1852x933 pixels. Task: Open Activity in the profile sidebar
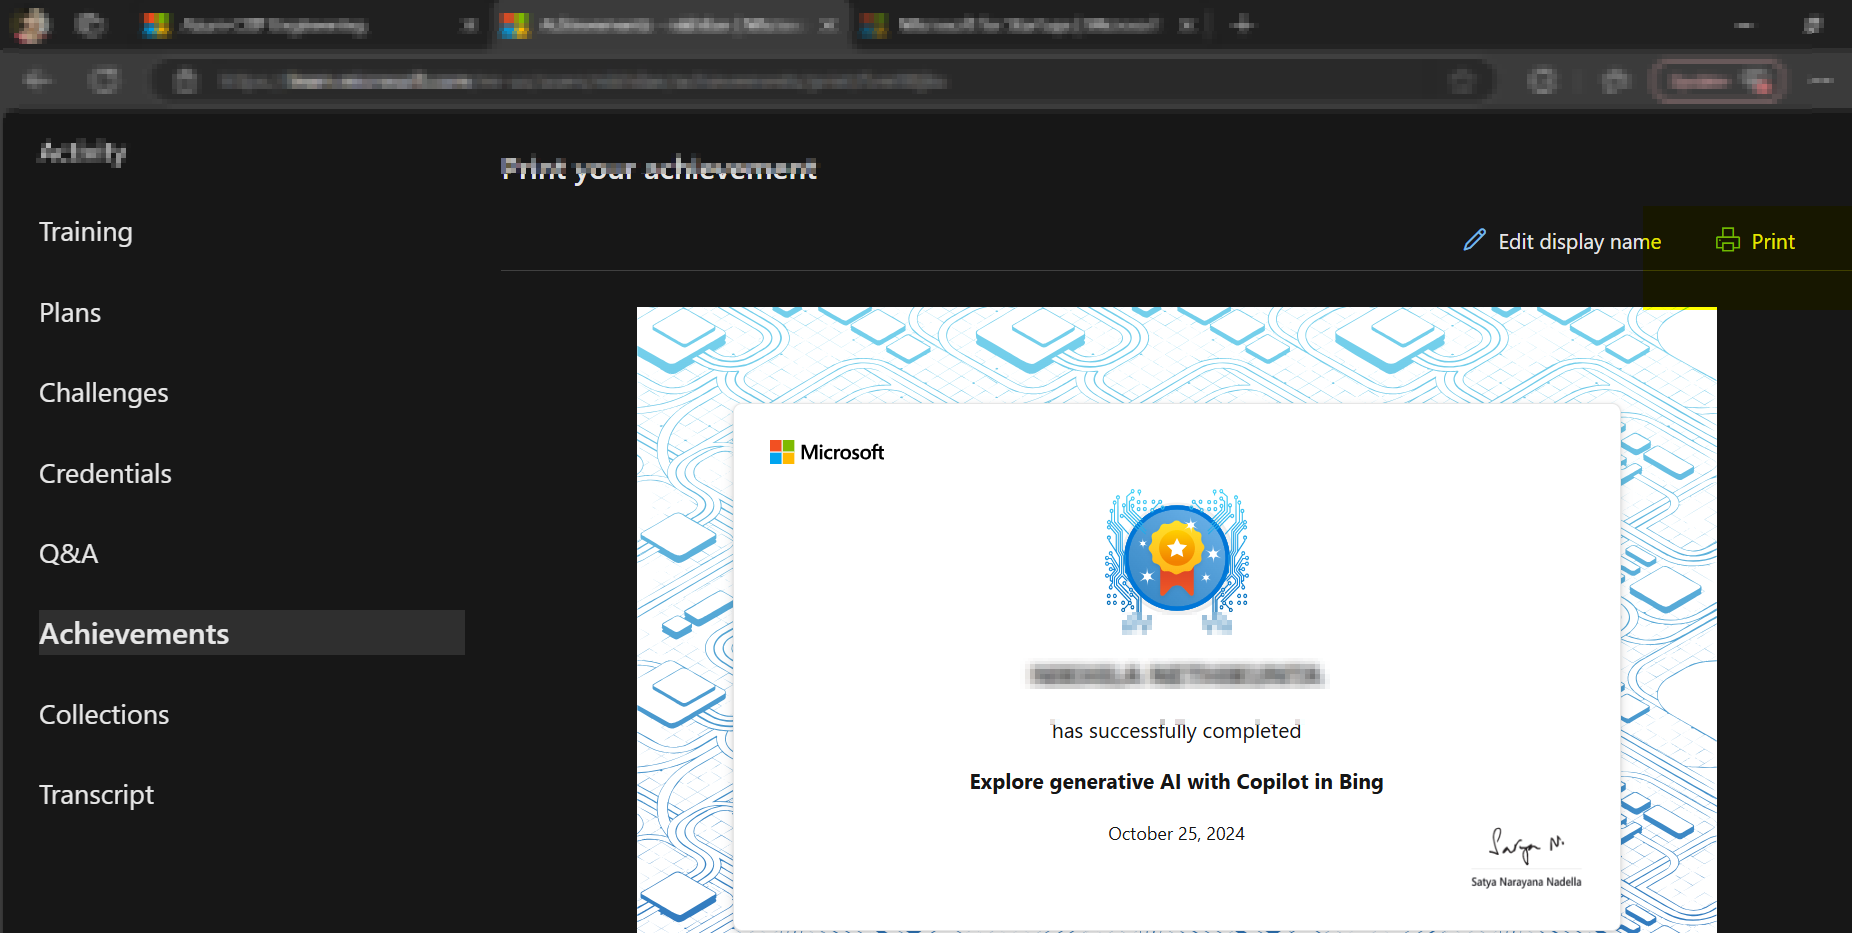[83, 152]
